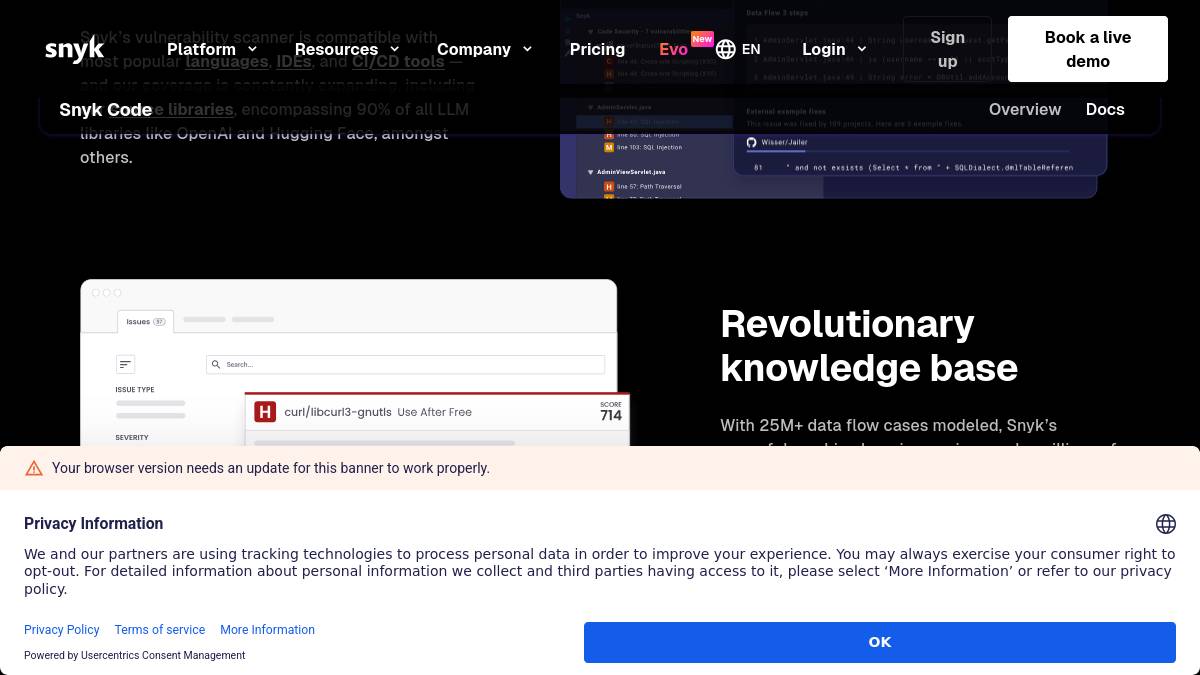
Task: Click Book a live demo button
Action: pos(1088,49)
